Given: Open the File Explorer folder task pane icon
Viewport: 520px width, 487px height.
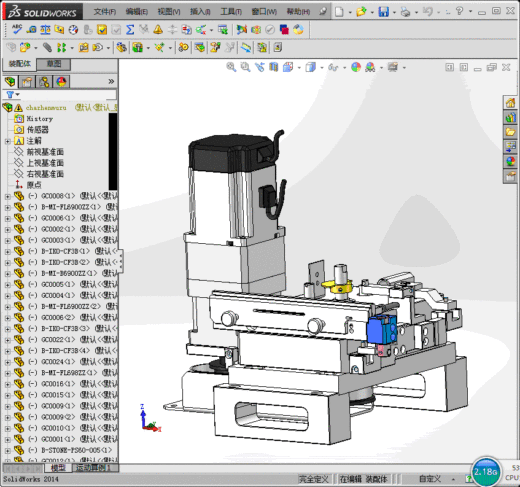Looking at the screenshot, I should click(510, 132).
